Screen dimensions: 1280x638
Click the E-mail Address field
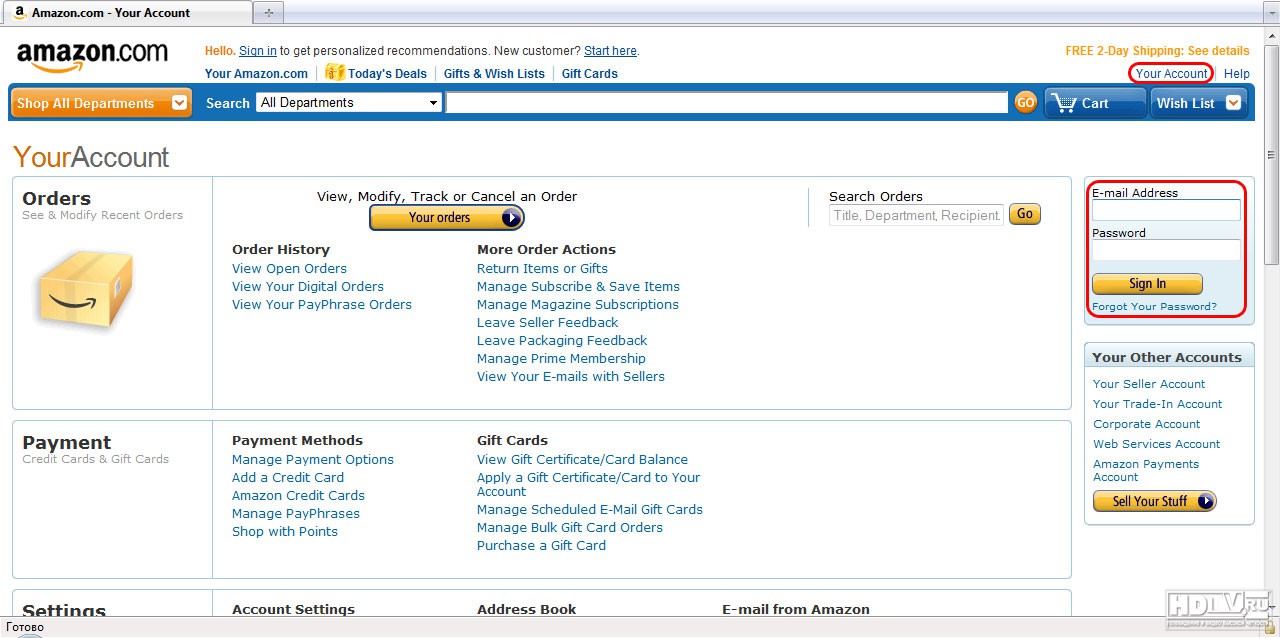pyautogui.click(x=1166, y=210)
